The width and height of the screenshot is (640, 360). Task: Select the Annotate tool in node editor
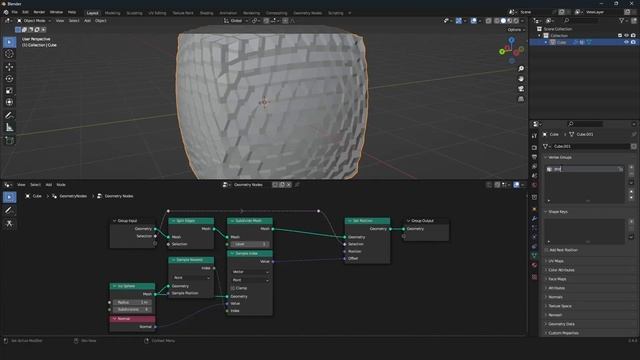pos(9,210)
